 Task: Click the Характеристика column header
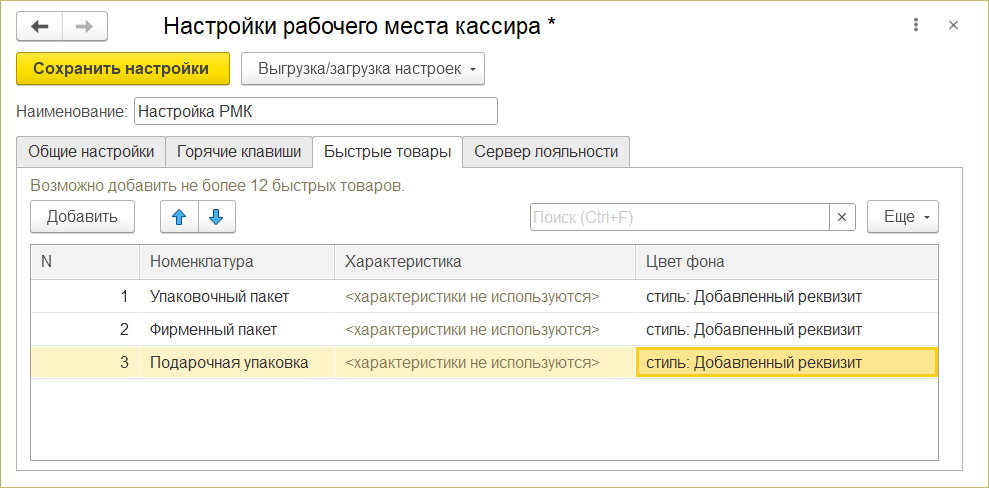tap(484, 262)
